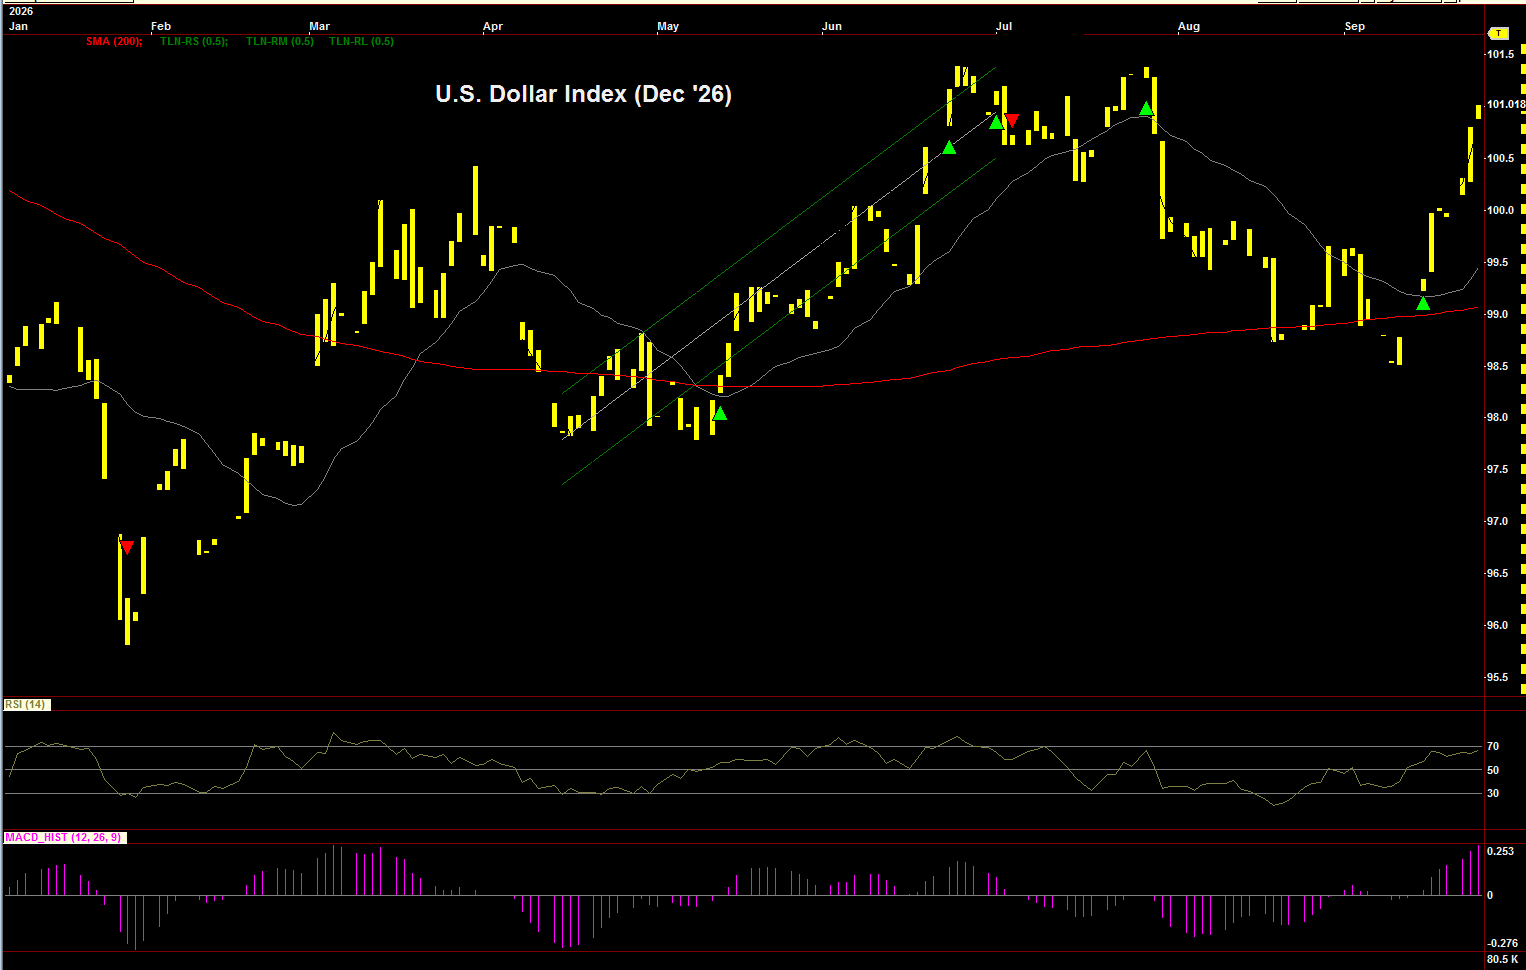This screenshot has height=970, width=1526.
Task: Click the RSI (14) panel label
Action: pos(26,705)
